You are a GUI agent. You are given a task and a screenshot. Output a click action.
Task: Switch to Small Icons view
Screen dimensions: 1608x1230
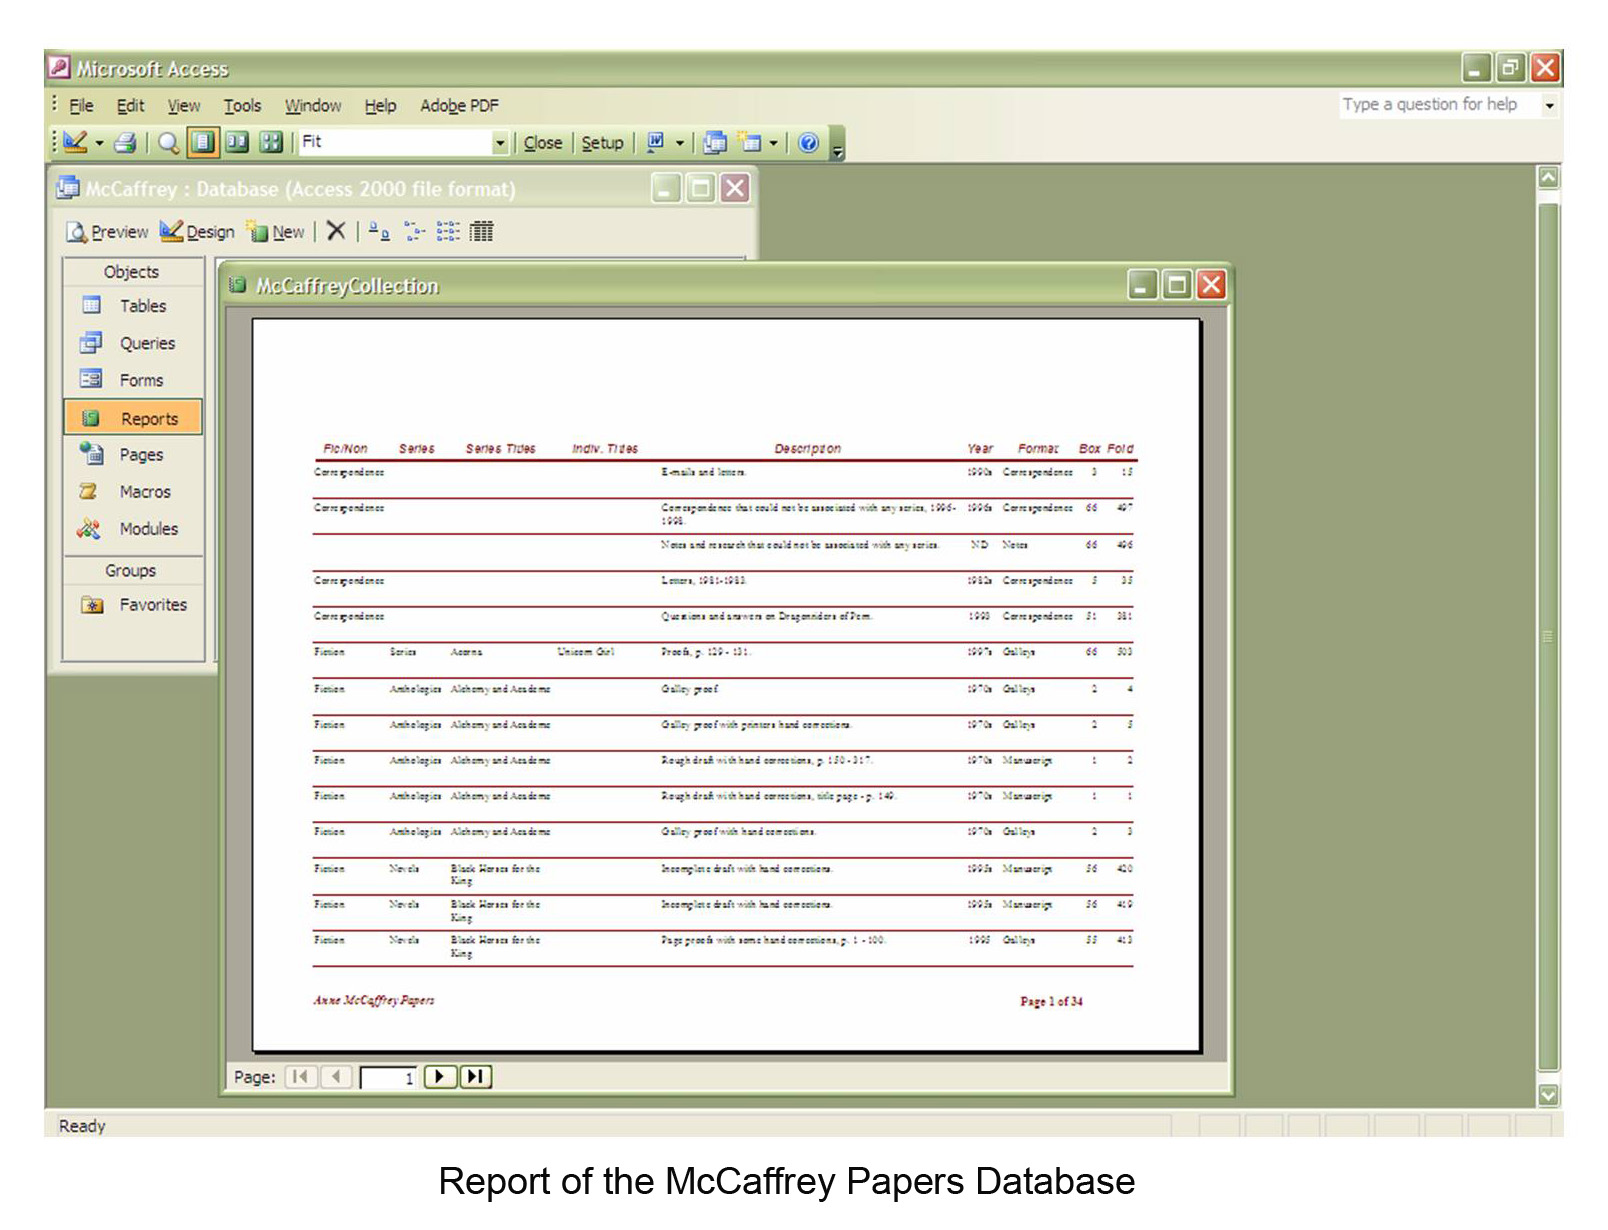(414, 232)
